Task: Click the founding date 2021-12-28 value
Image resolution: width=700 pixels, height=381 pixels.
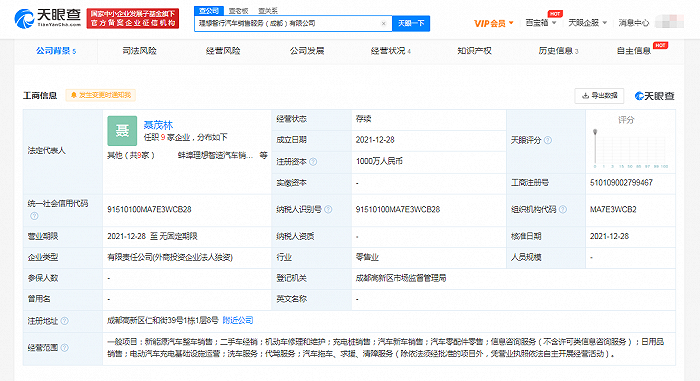Action: pyautogui.click(x=375, y=140)
